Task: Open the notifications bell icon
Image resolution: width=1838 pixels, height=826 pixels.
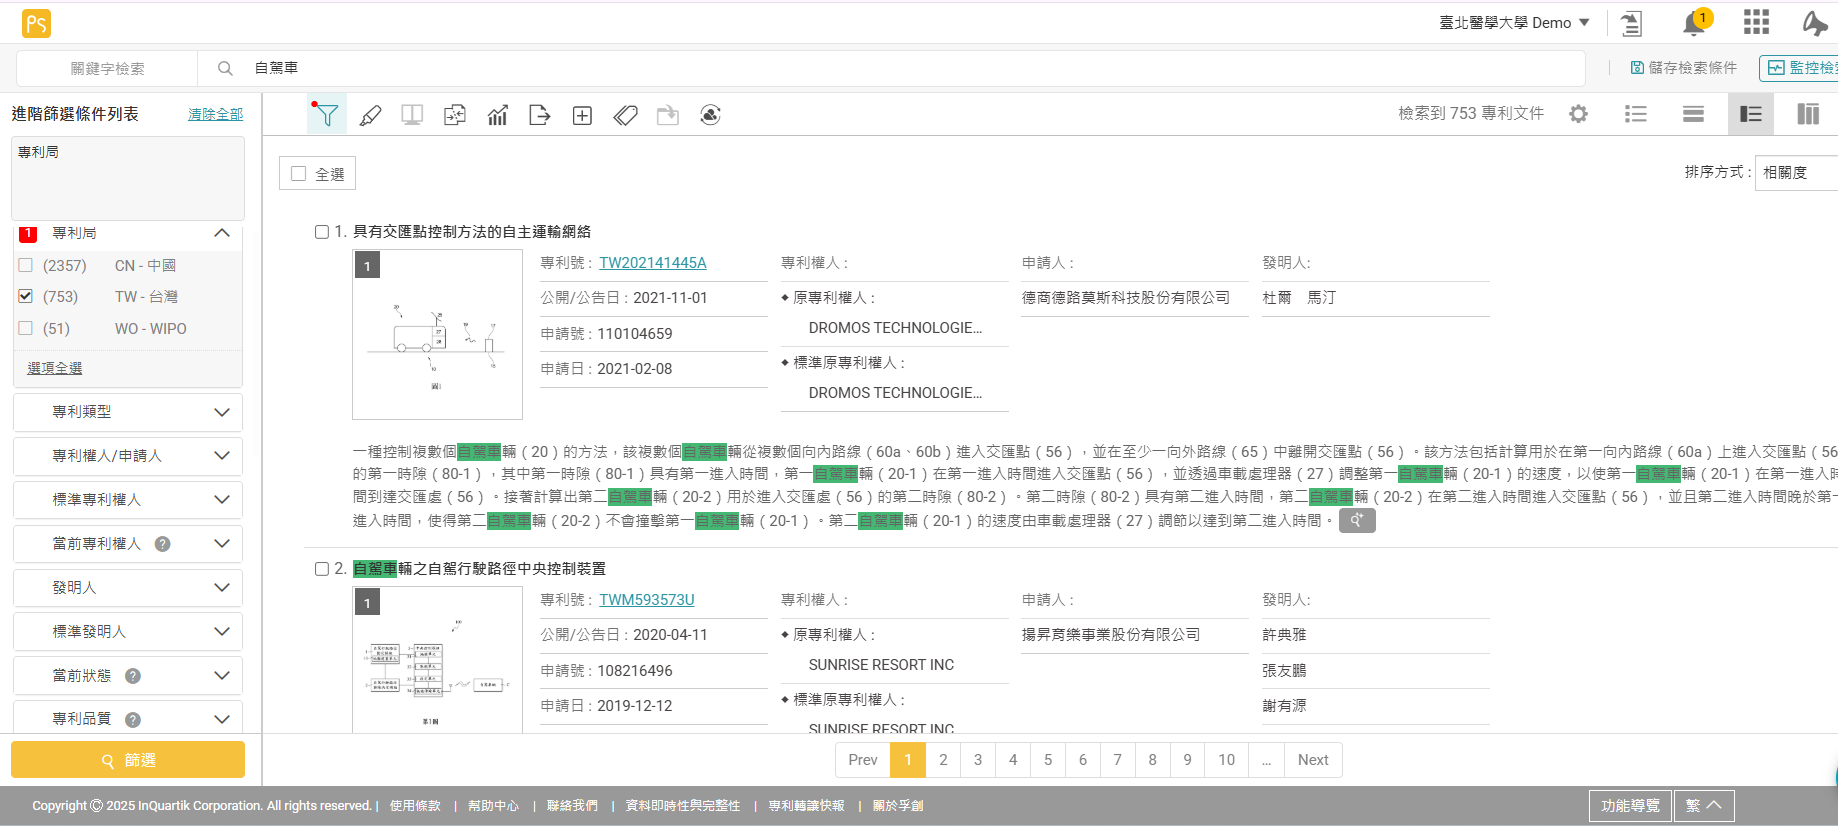Action: [x=1693, y=23]
